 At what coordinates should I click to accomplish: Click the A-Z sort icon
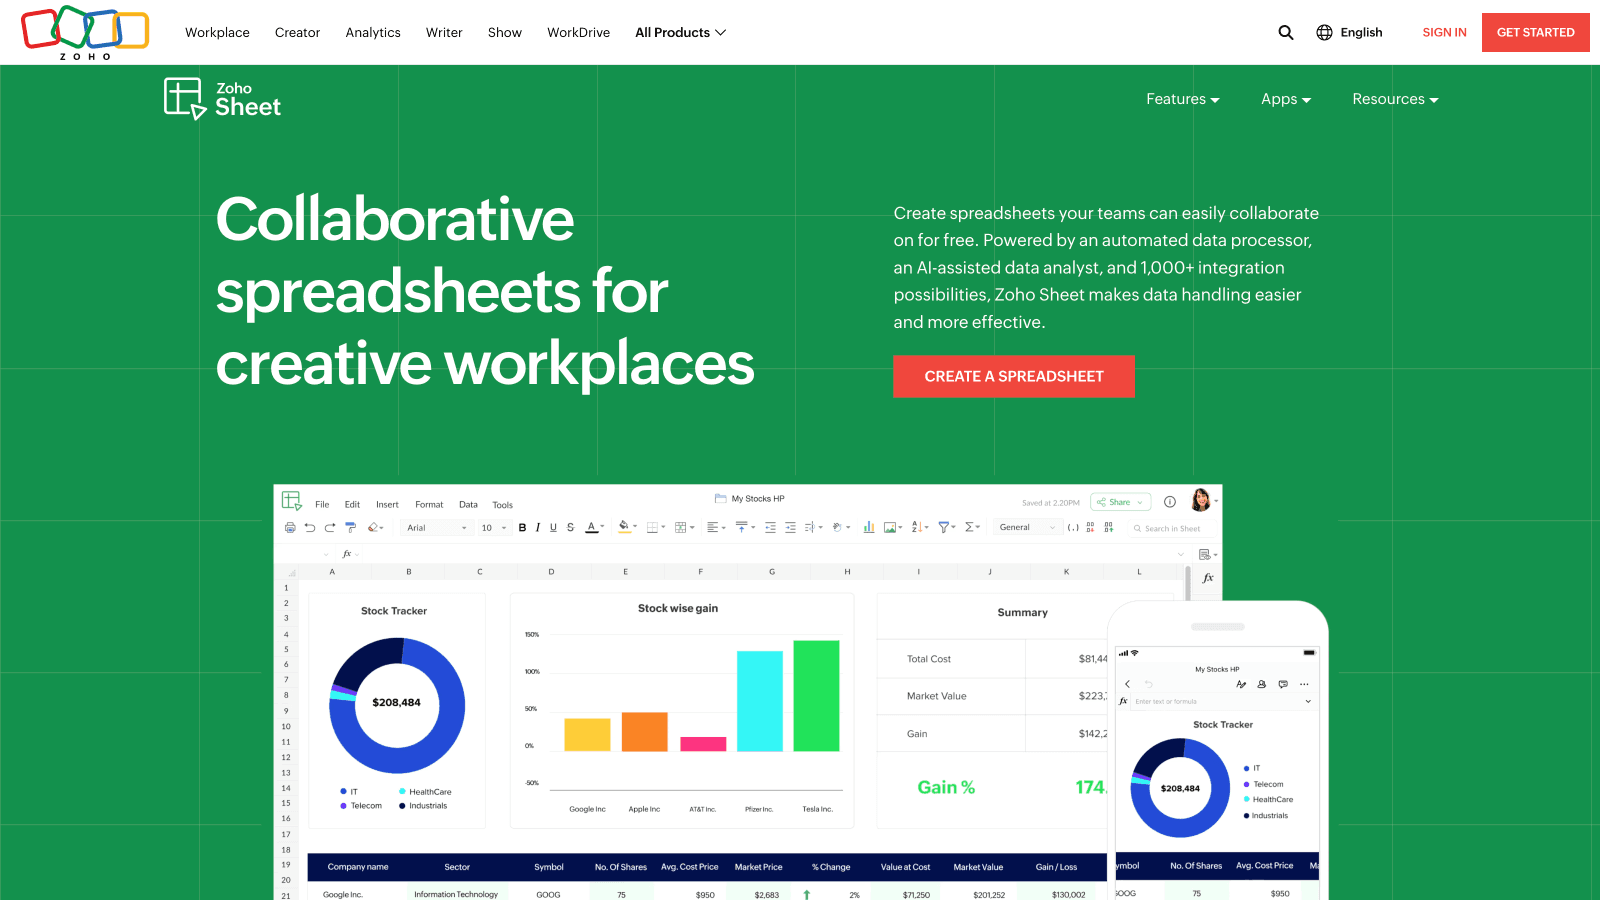(x=917, y=527)
